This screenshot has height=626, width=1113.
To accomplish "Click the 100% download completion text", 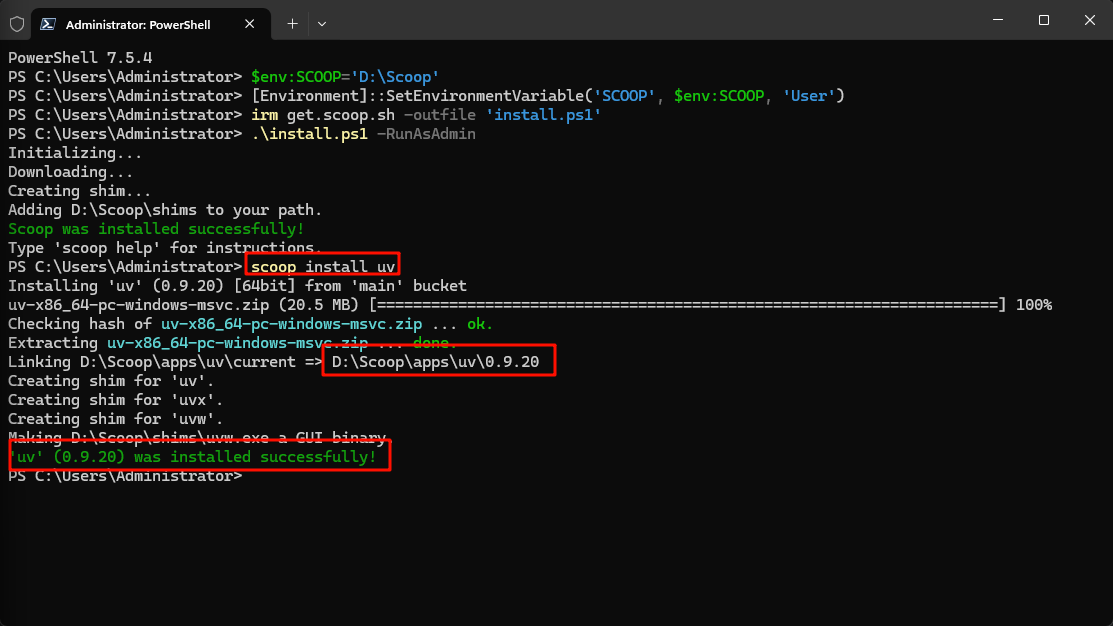I will click(1033, 305).
